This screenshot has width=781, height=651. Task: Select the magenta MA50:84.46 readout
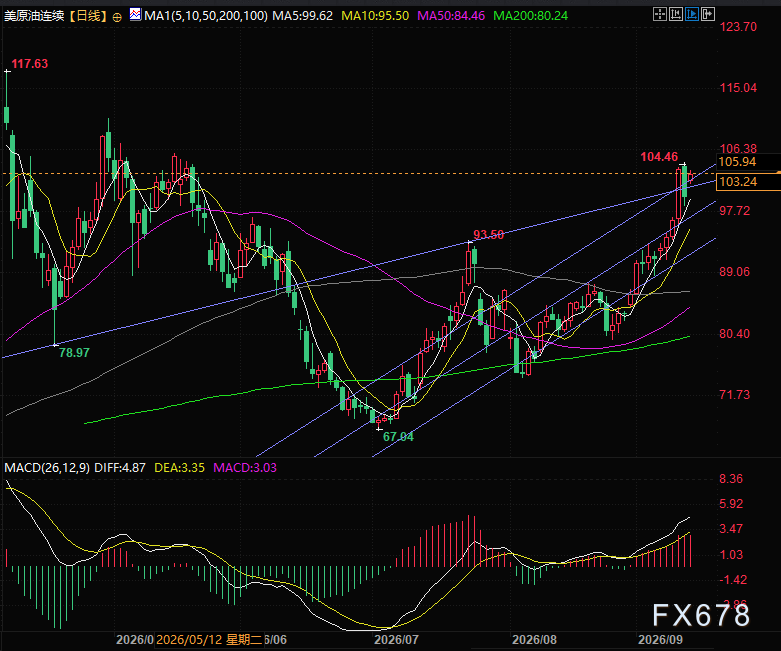coord(451,16)
